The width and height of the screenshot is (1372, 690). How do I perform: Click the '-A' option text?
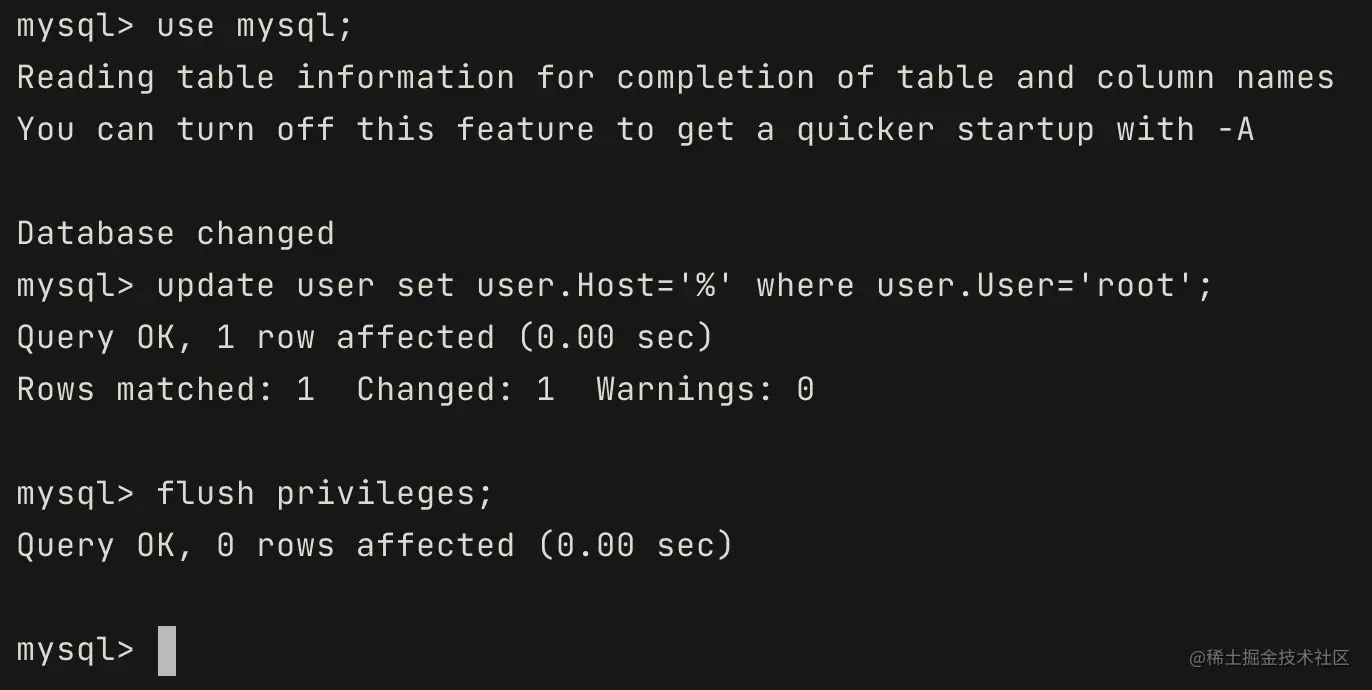(1235, 130)
